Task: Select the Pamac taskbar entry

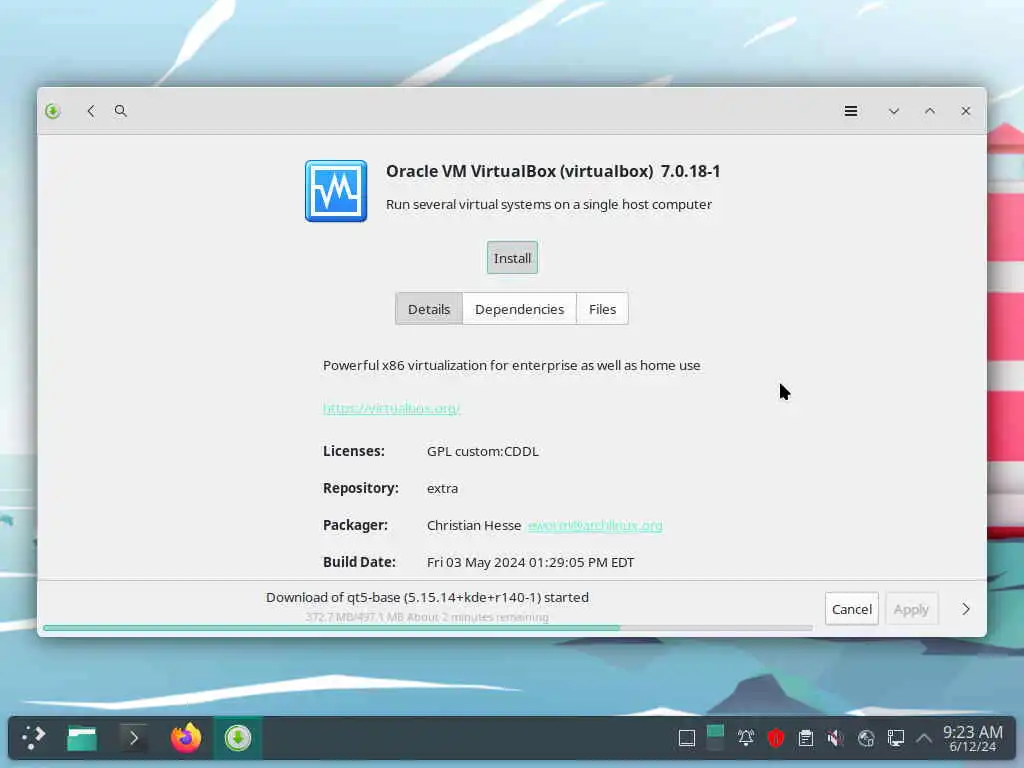Action: 238,738
